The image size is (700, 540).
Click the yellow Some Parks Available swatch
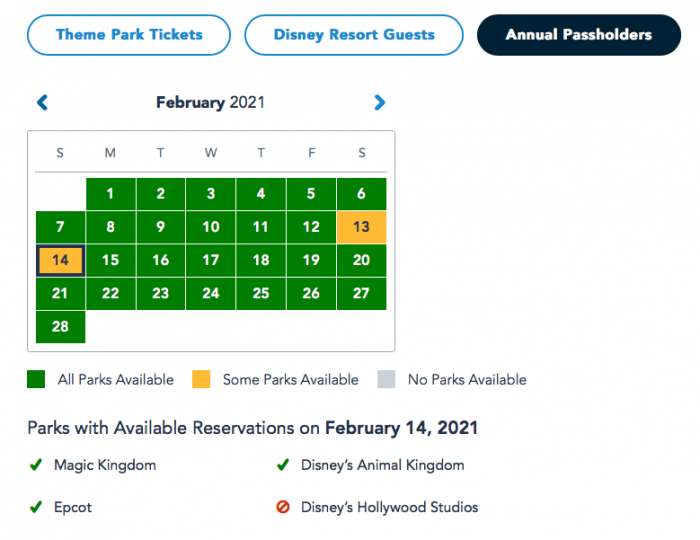(201, 379)
